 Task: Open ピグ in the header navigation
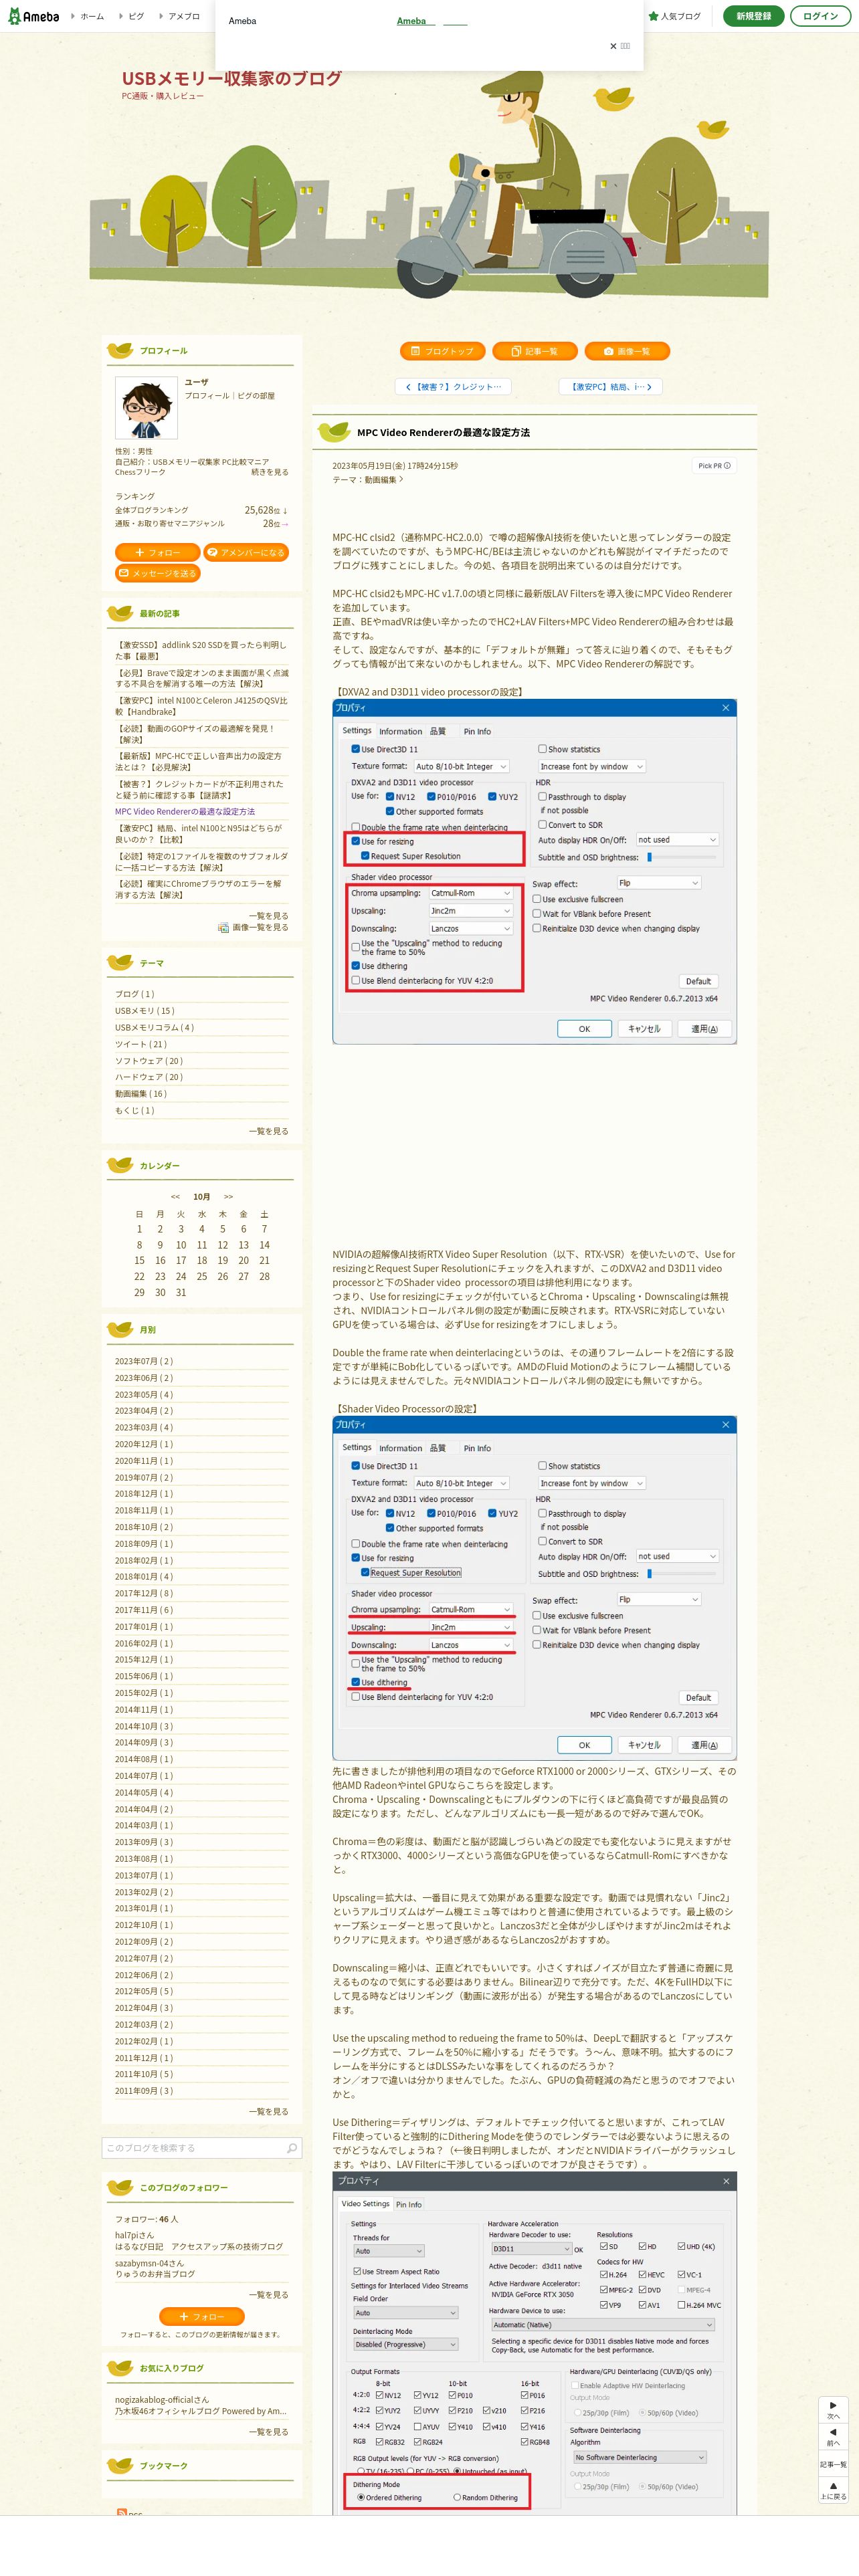click(136, 16)
